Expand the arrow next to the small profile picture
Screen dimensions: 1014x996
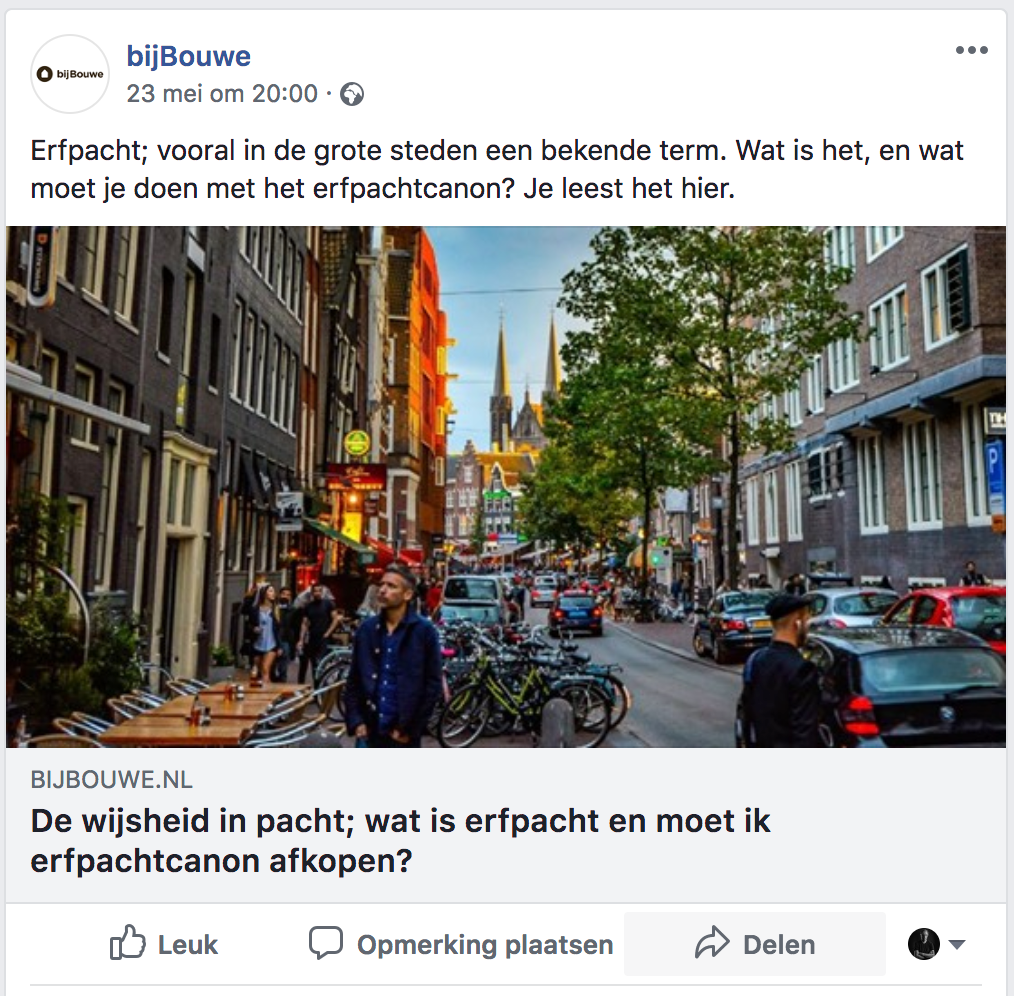(x=957, y=944)
